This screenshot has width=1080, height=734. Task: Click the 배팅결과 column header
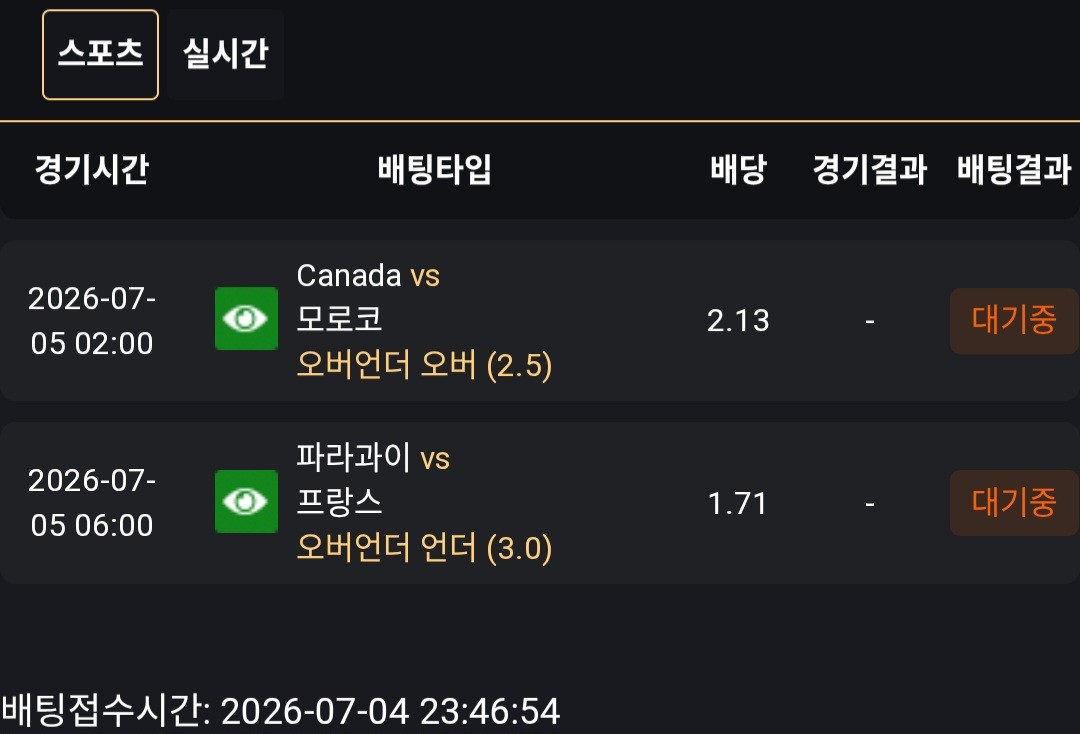pos(1015,169)
